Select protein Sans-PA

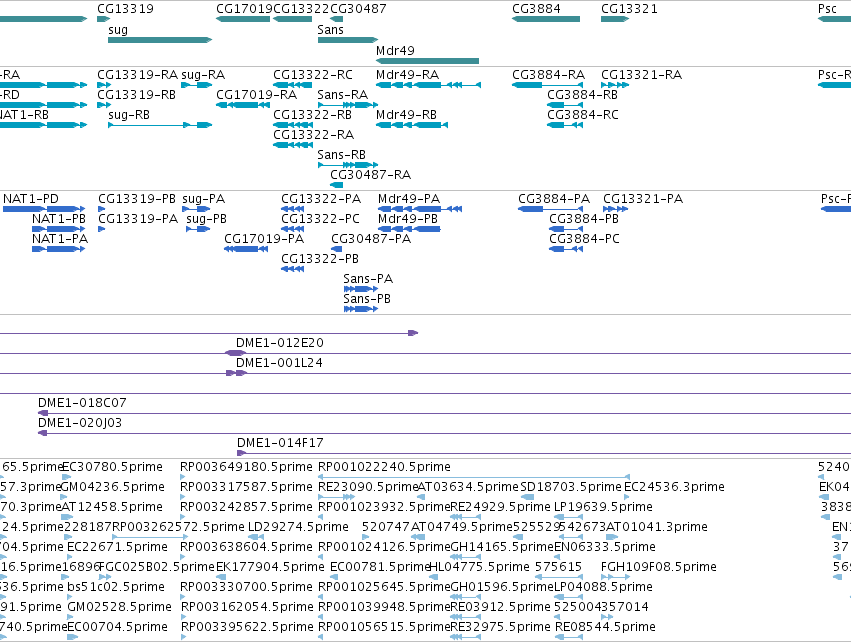click(361, 289)
